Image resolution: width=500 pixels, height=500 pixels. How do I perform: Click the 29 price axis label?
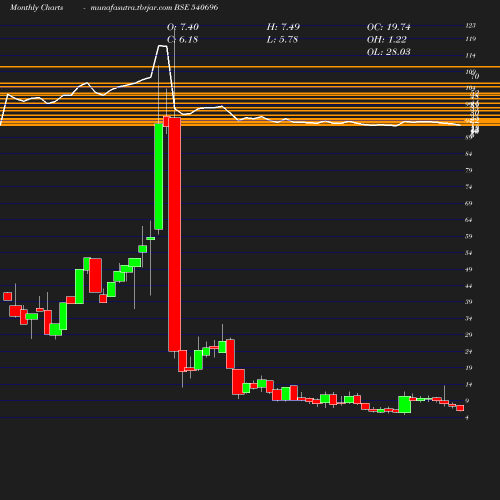click(x=469, y=335)
